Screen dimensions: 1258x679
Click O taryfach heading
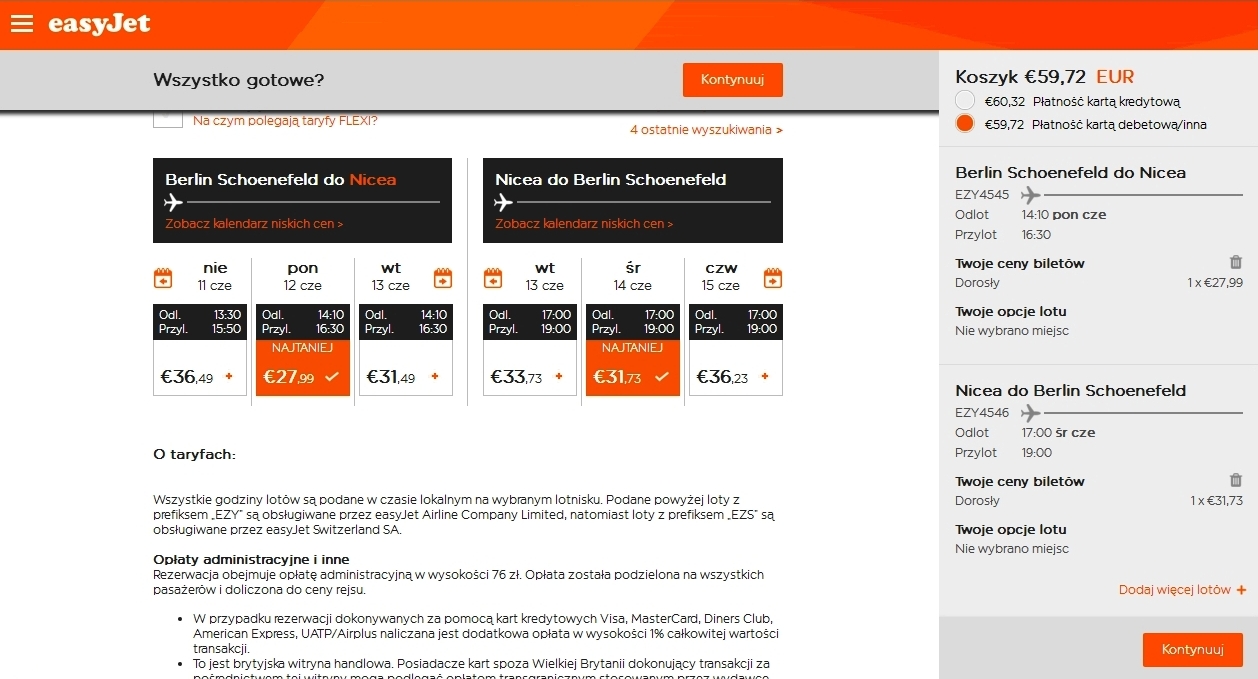(194, 454)
